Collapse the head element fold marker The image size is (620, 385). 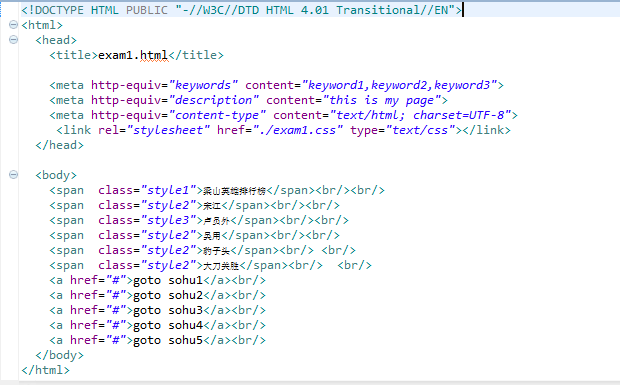[x=13, y=40]
